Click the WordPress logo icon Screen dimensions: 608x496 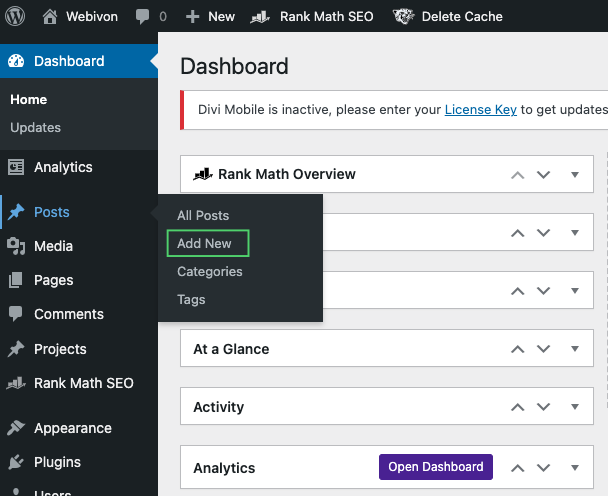pyautogui.click(x=15, y=16)
